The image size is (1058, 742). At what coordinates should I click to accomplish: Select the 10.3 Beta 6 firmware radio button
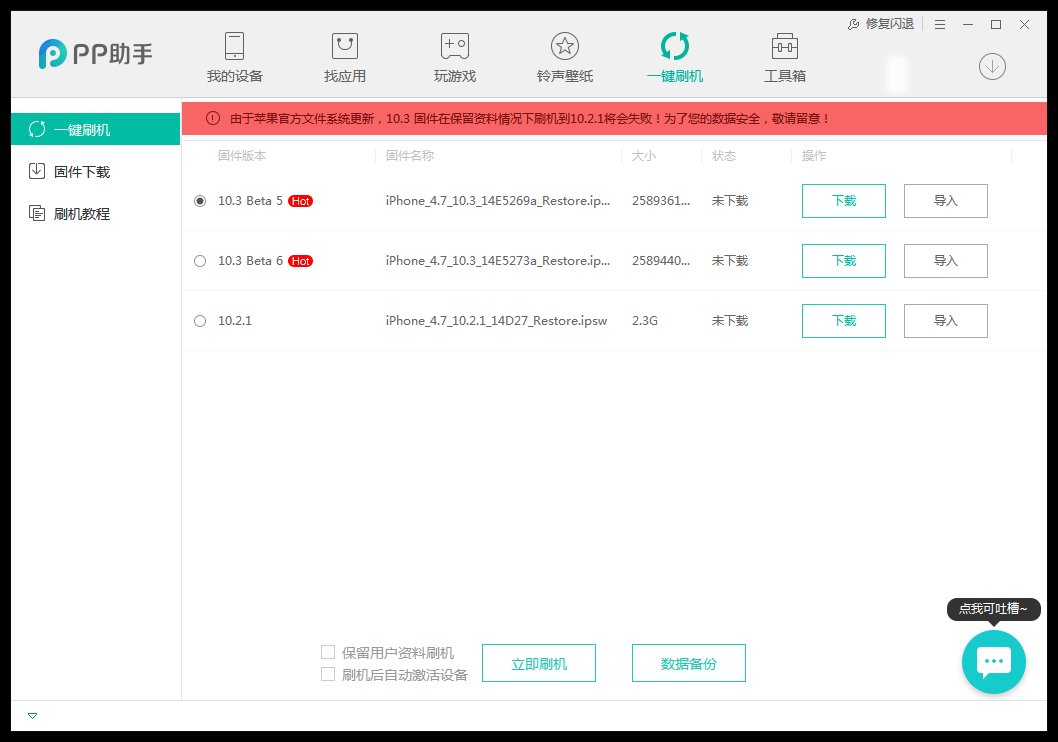click(x=199, y=261)
